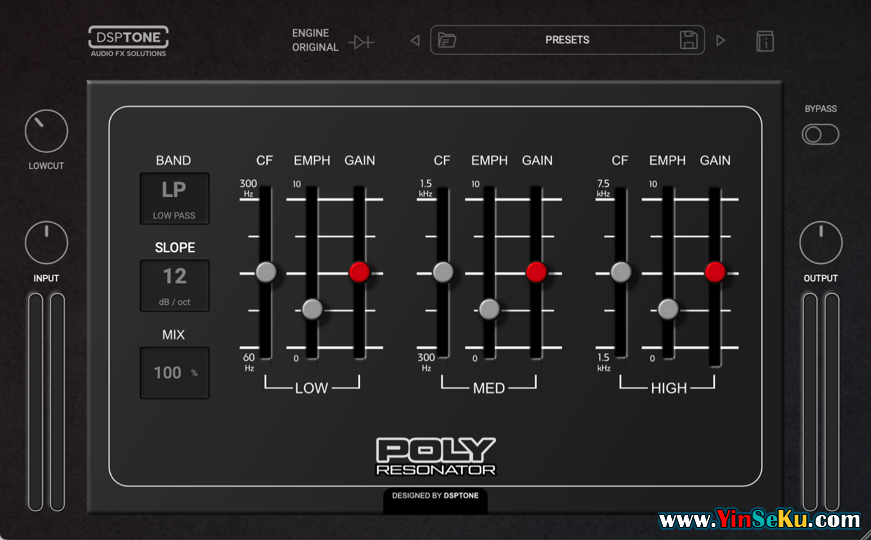Open the preset folder browser icon
The width and height of the screenshot is (871, 540).
click(x=447, y=40)
